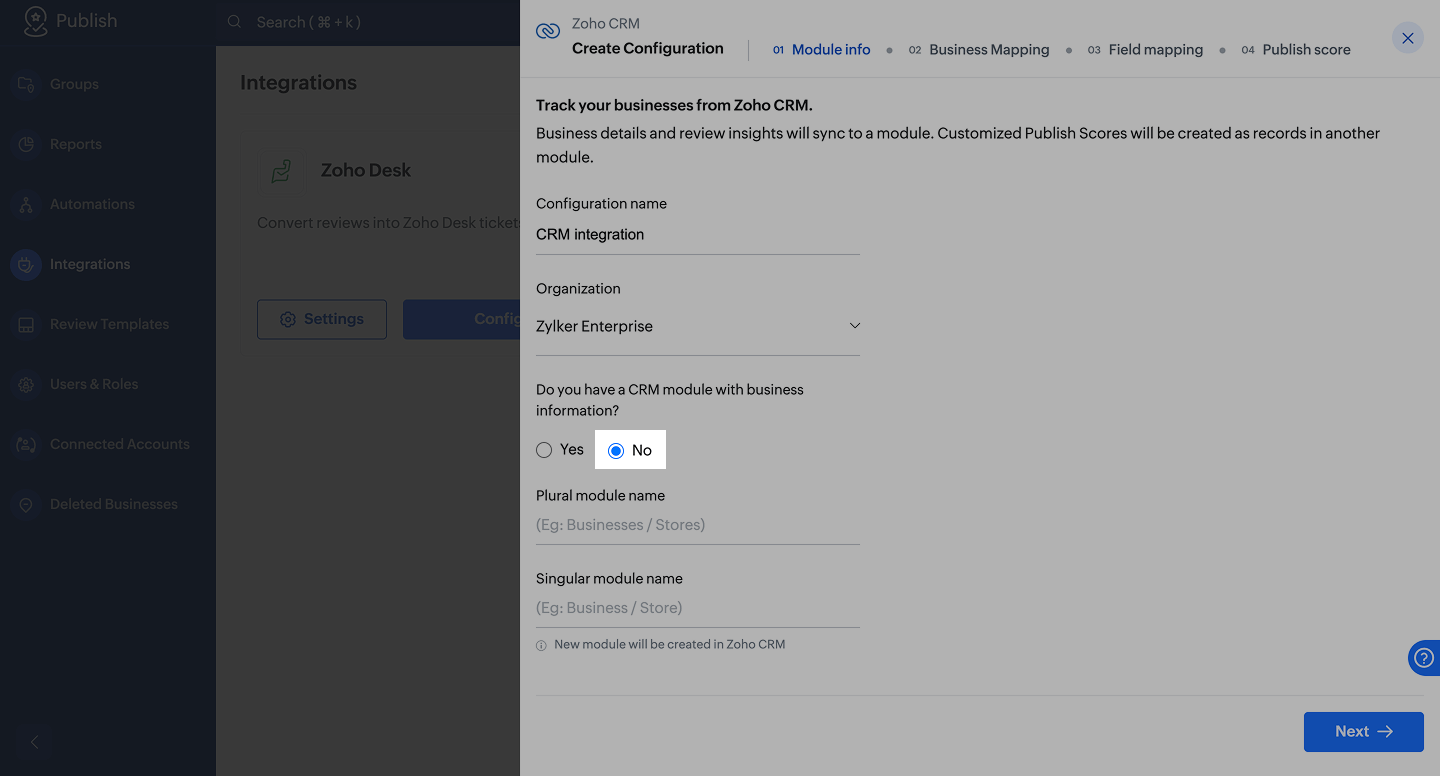This screenshot has width=1440, height=776.
Task: Open Users & Roles in the sidebar
Action: coord(94,384)
